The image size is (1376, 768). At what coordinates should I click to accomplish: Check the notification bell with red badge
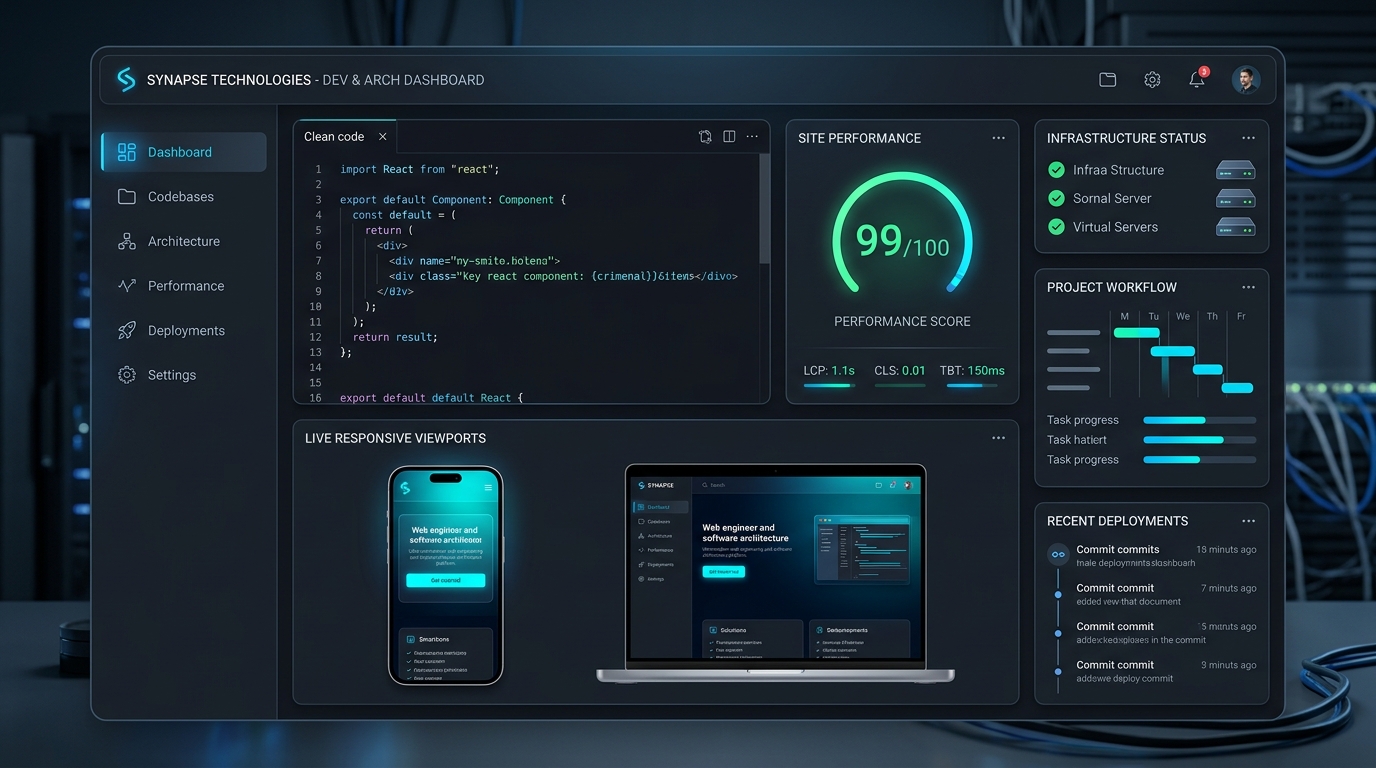click(x=1197, y=79)
